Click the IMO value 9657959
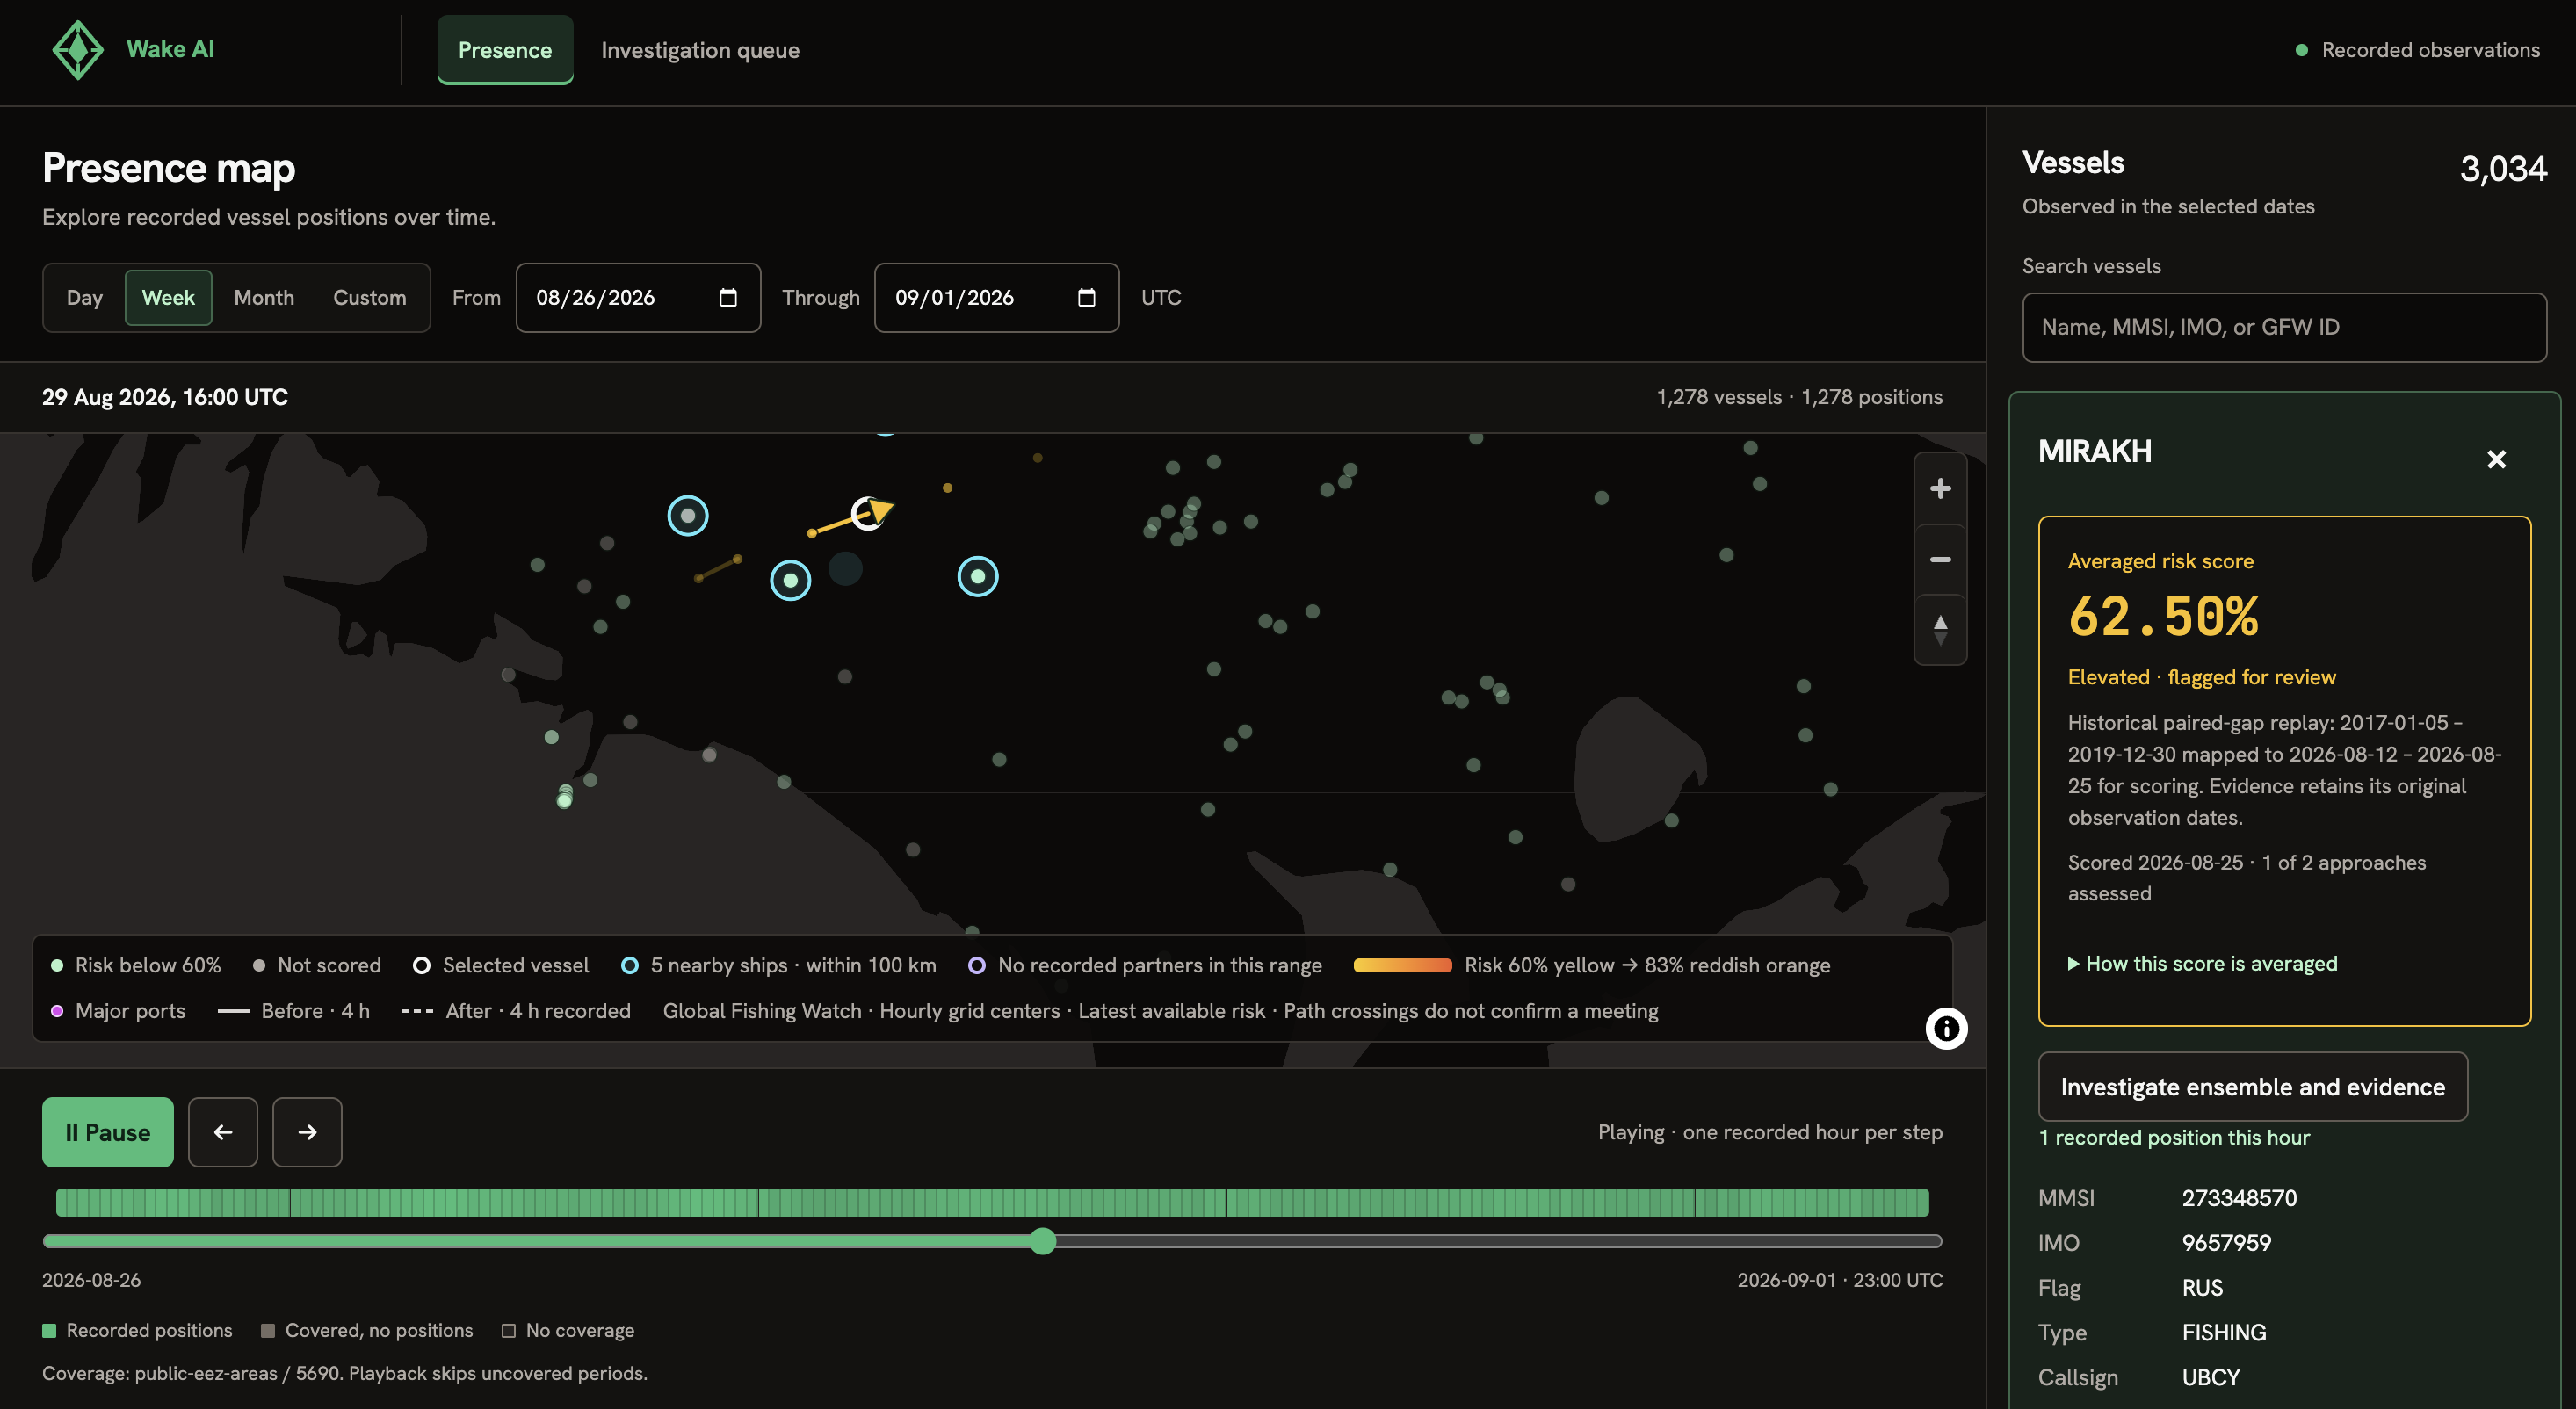 pyautogui.click(x=2226, y=1242)
